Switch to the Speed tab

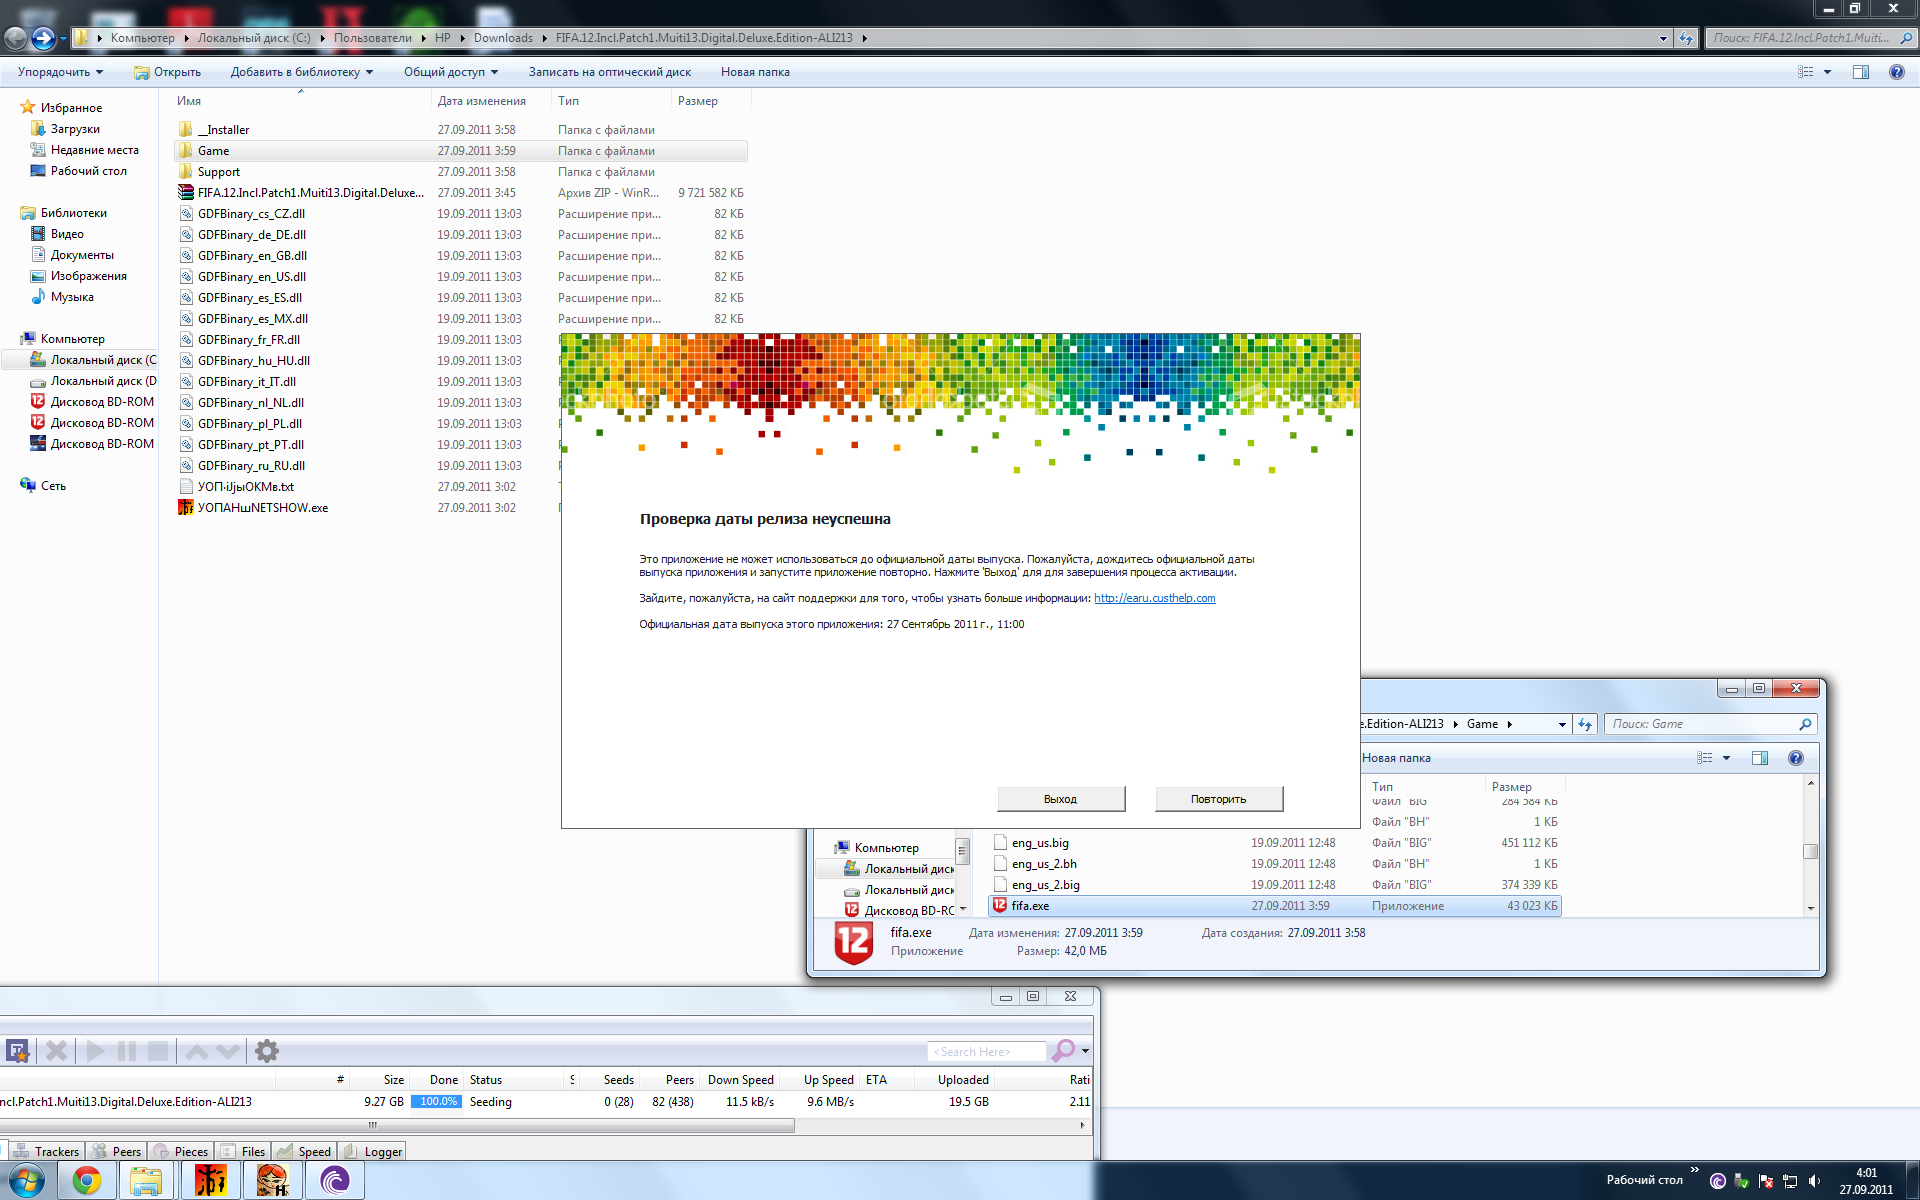coord(304,1152)
